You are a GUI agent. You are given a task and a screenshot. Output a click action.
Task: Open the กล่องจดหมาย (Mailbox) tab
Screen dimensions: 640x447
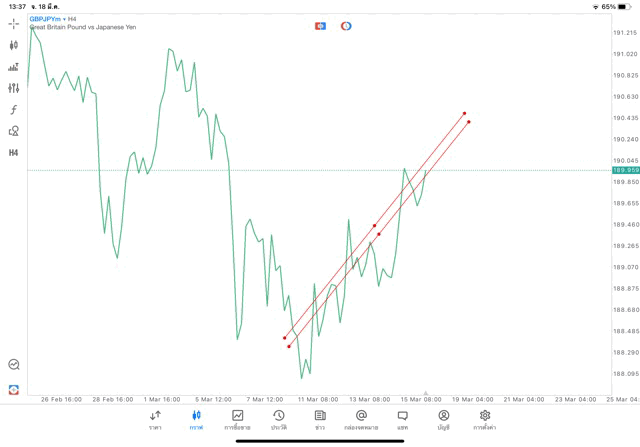click(x=361, y=419)
